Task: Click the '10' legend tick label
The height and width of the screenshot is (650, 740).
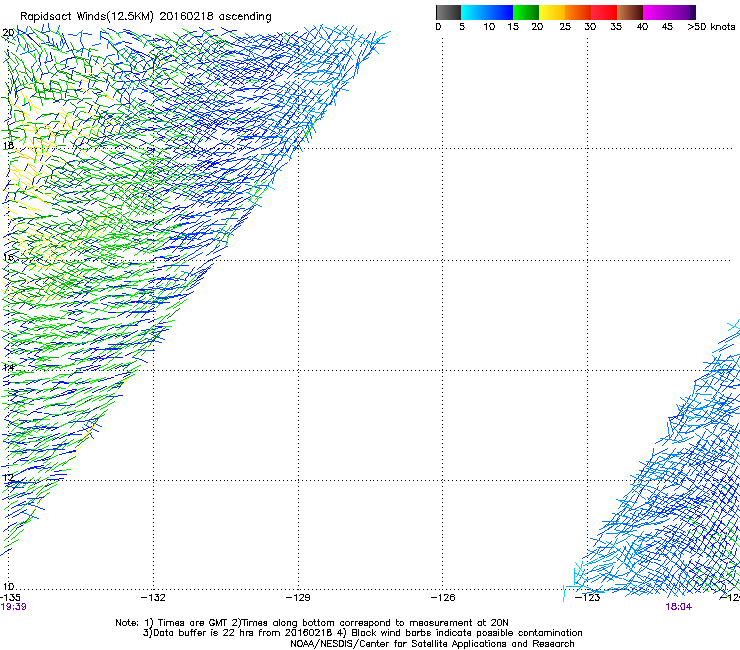Action: [x=489, y=27]
